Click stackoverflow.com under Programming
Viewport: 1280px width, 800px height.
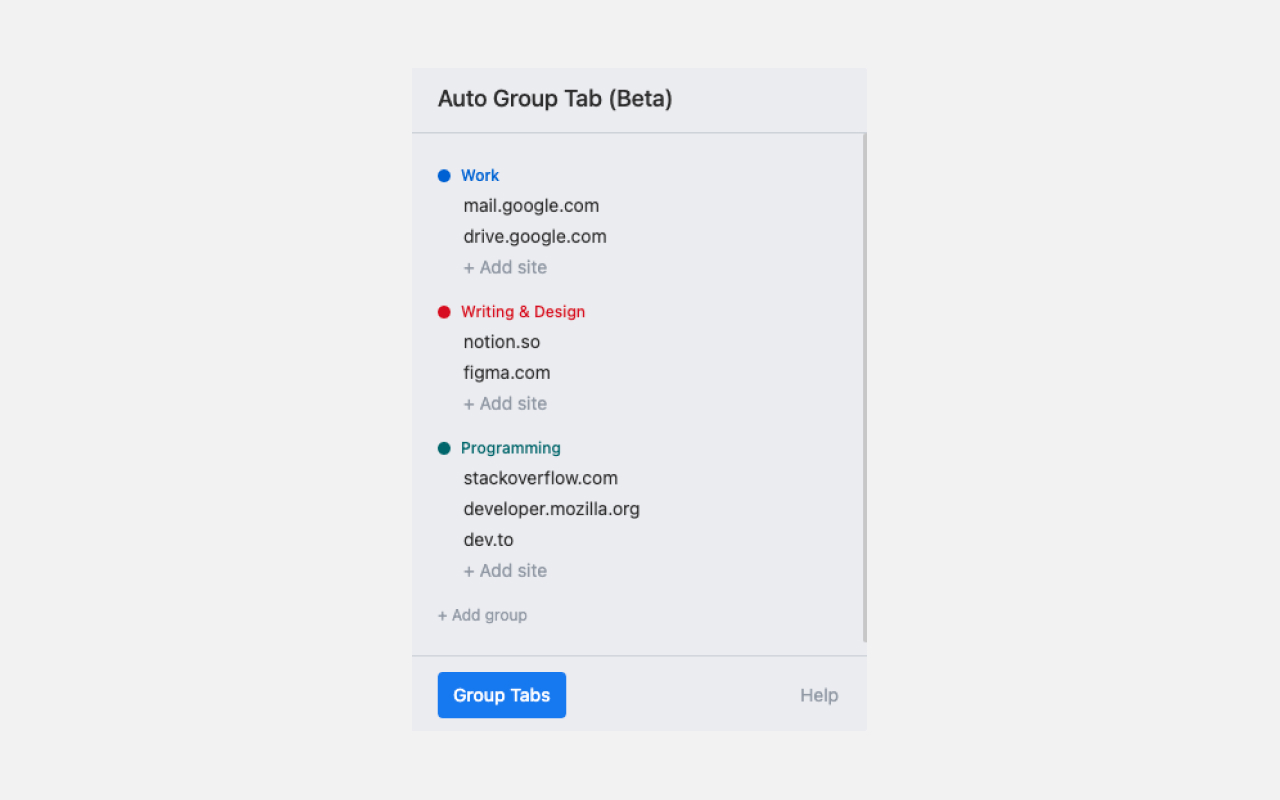click(540, 478)
